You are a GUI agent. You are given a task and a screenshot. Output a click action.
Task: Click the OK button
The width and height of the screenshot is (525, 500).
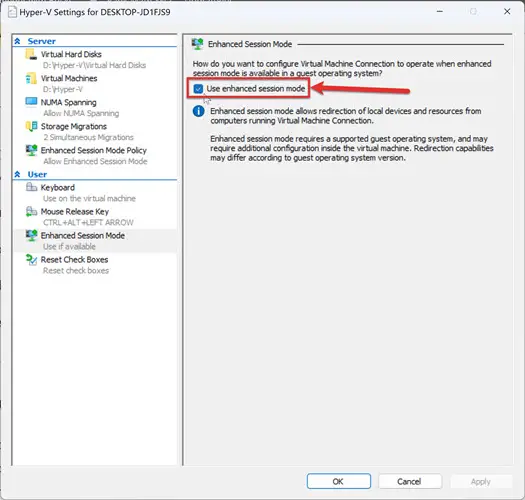(x=339, y=481)
